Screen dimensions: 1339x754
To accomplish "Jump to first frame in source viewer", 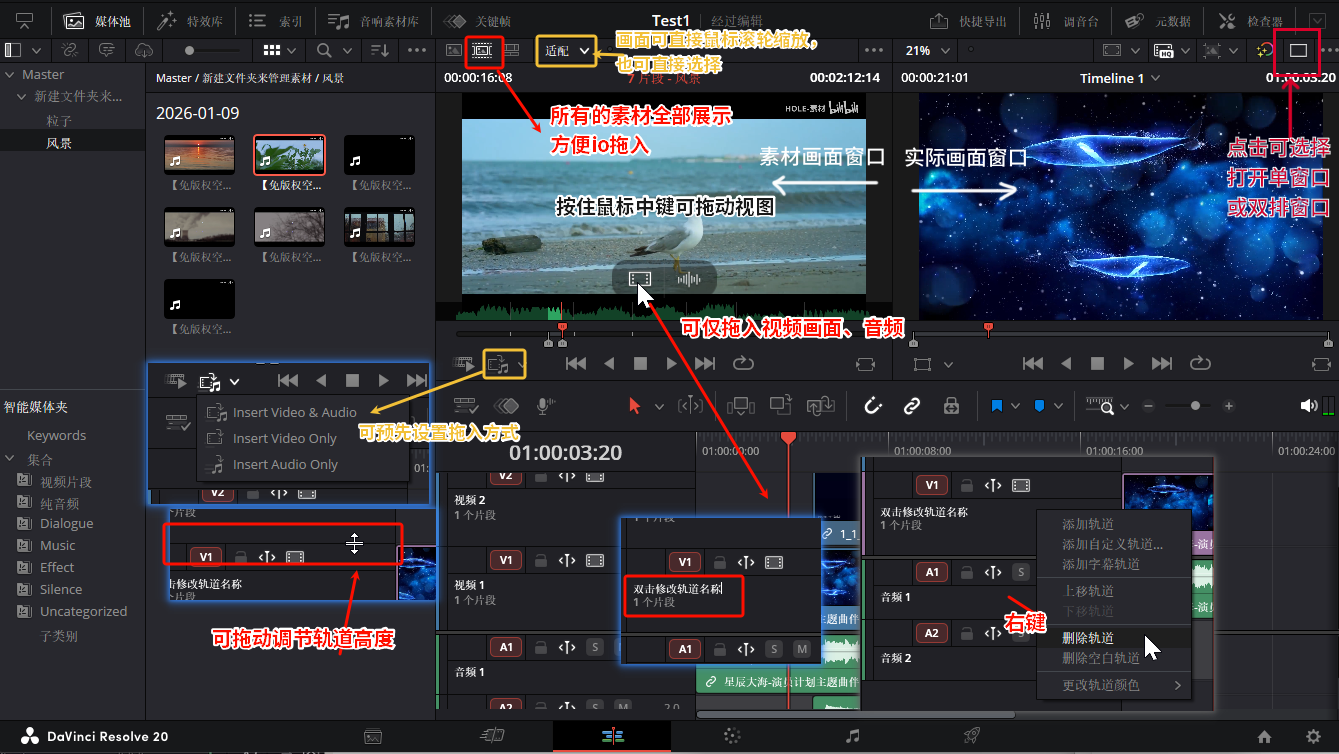I will (x=576, y=364).
